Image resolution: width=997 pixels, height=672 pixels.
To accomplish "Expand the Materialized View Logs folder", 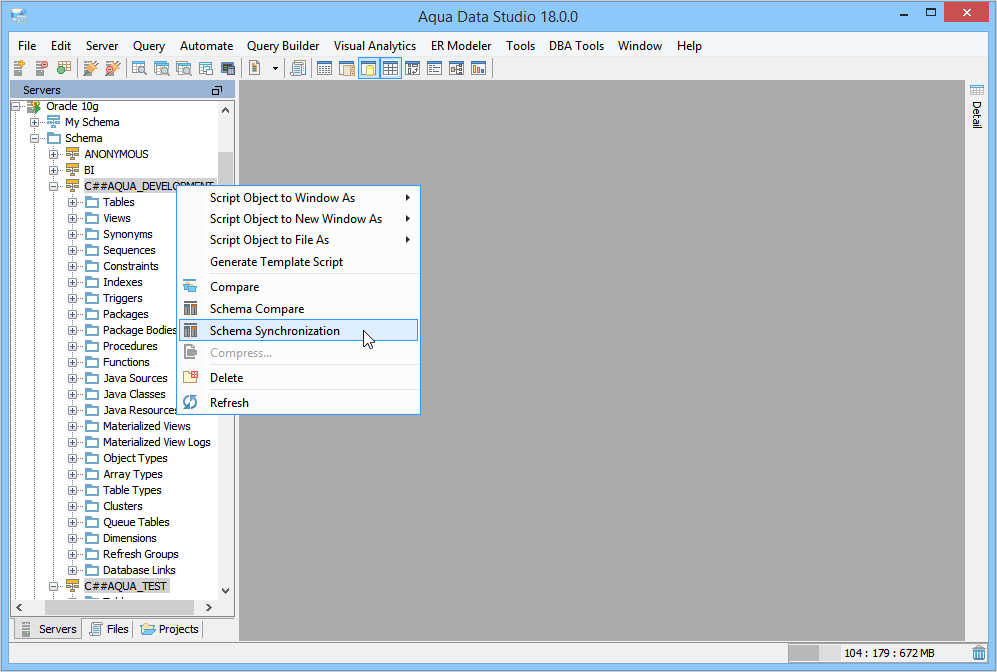I will 72,442.
